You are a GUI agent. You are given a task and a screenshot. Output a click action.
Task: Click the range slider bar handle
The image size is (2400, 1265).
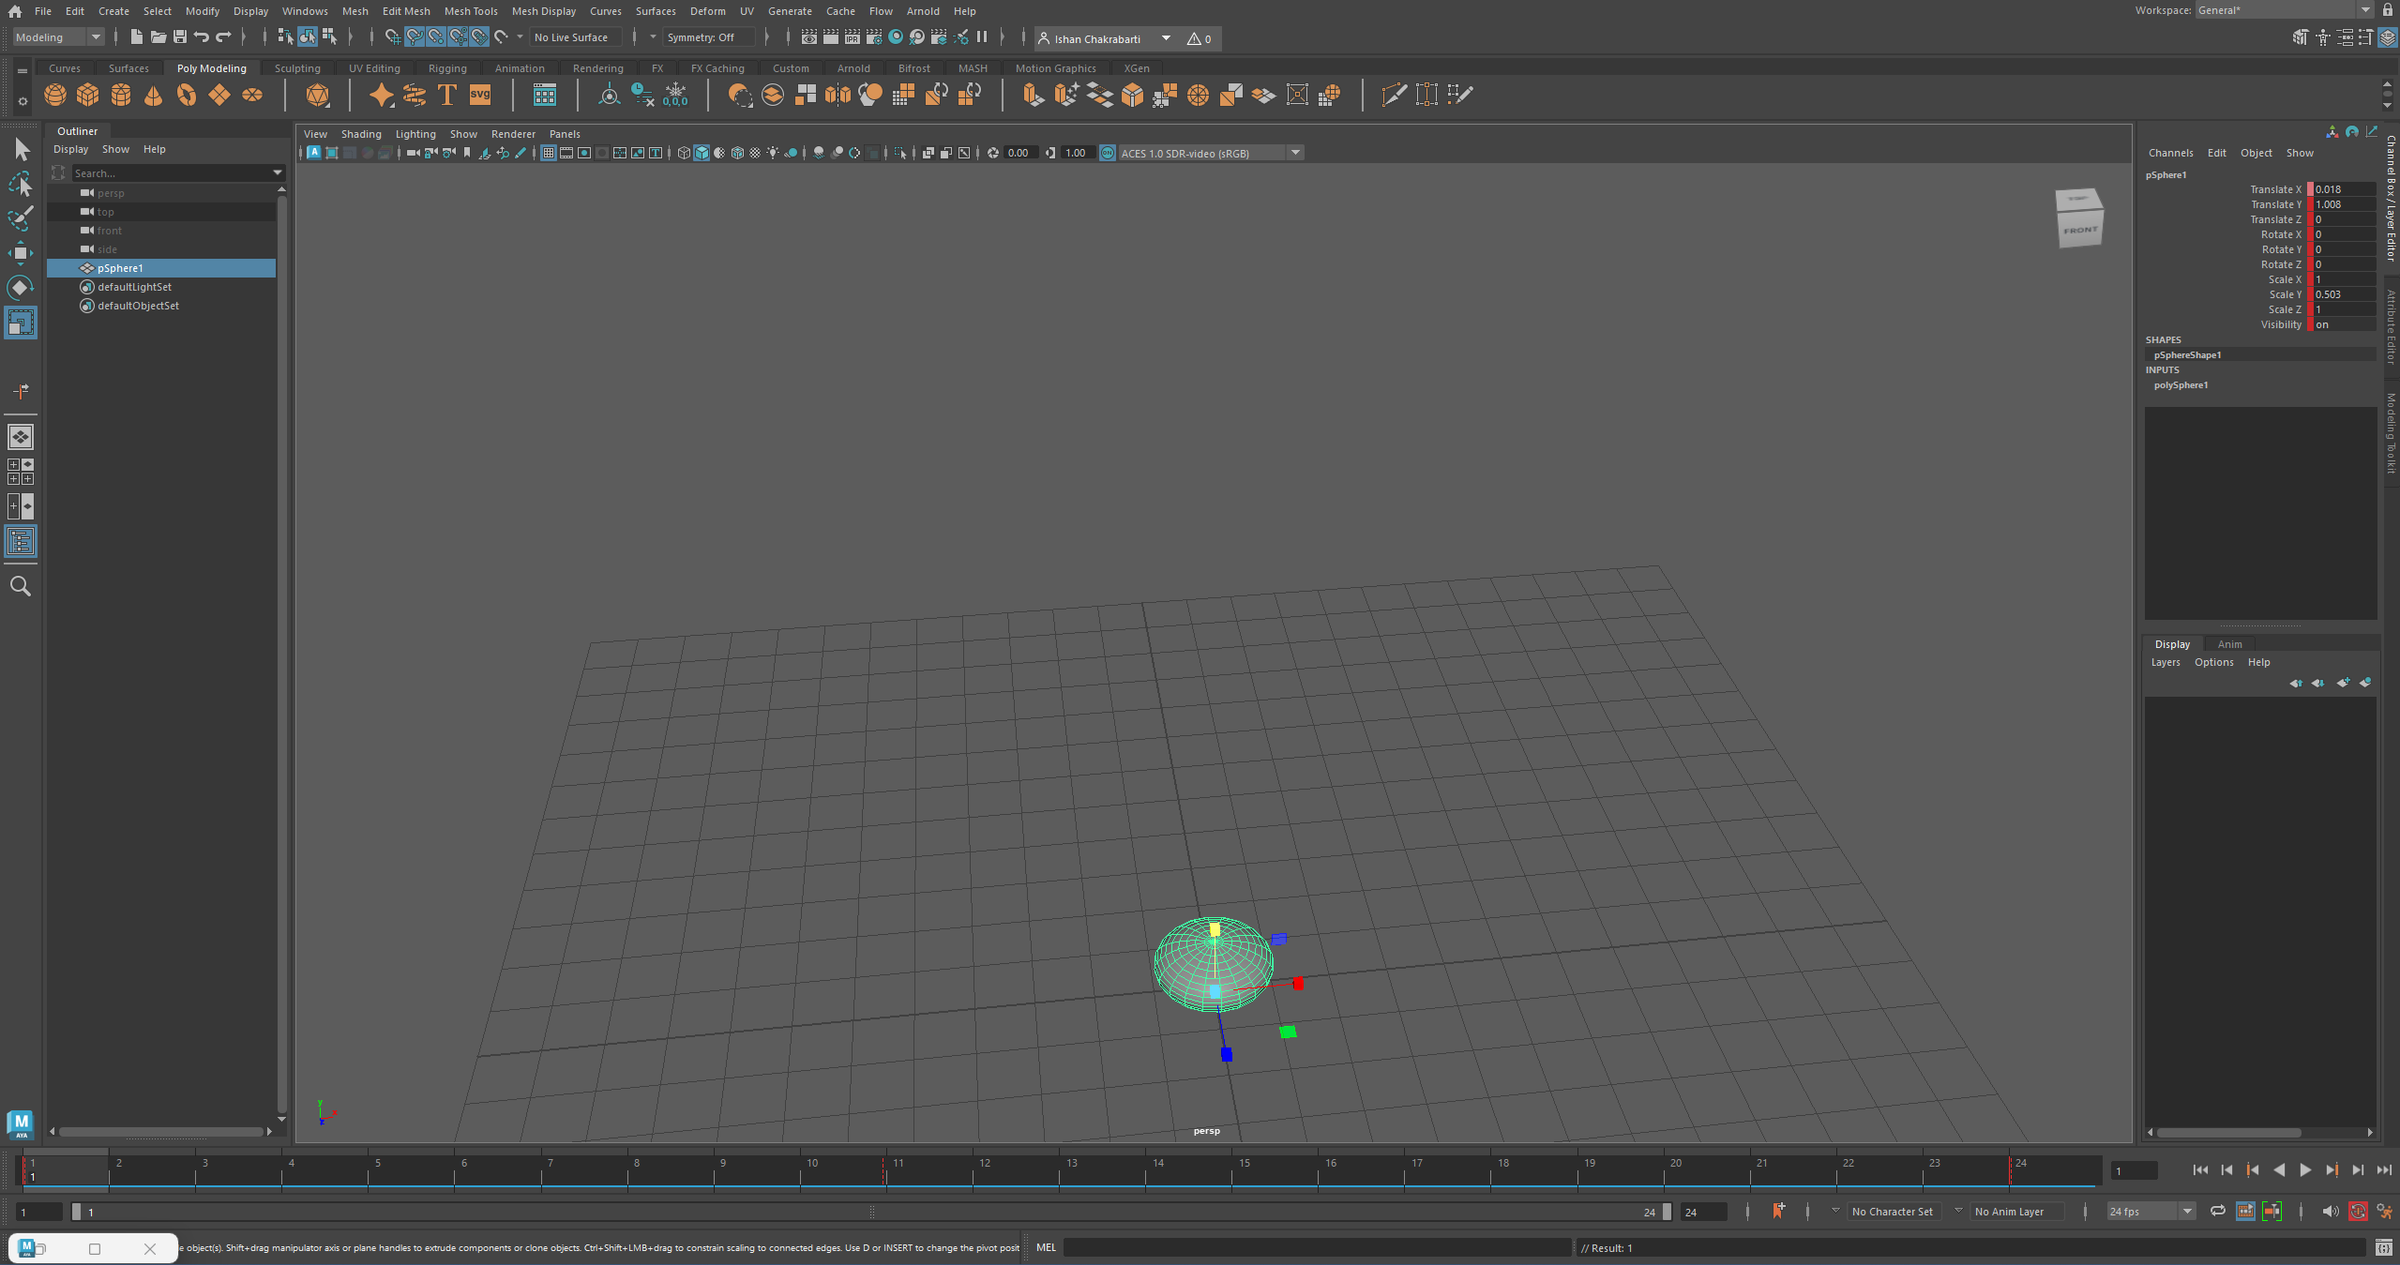pyautogui.click(x=870, y=1211)
